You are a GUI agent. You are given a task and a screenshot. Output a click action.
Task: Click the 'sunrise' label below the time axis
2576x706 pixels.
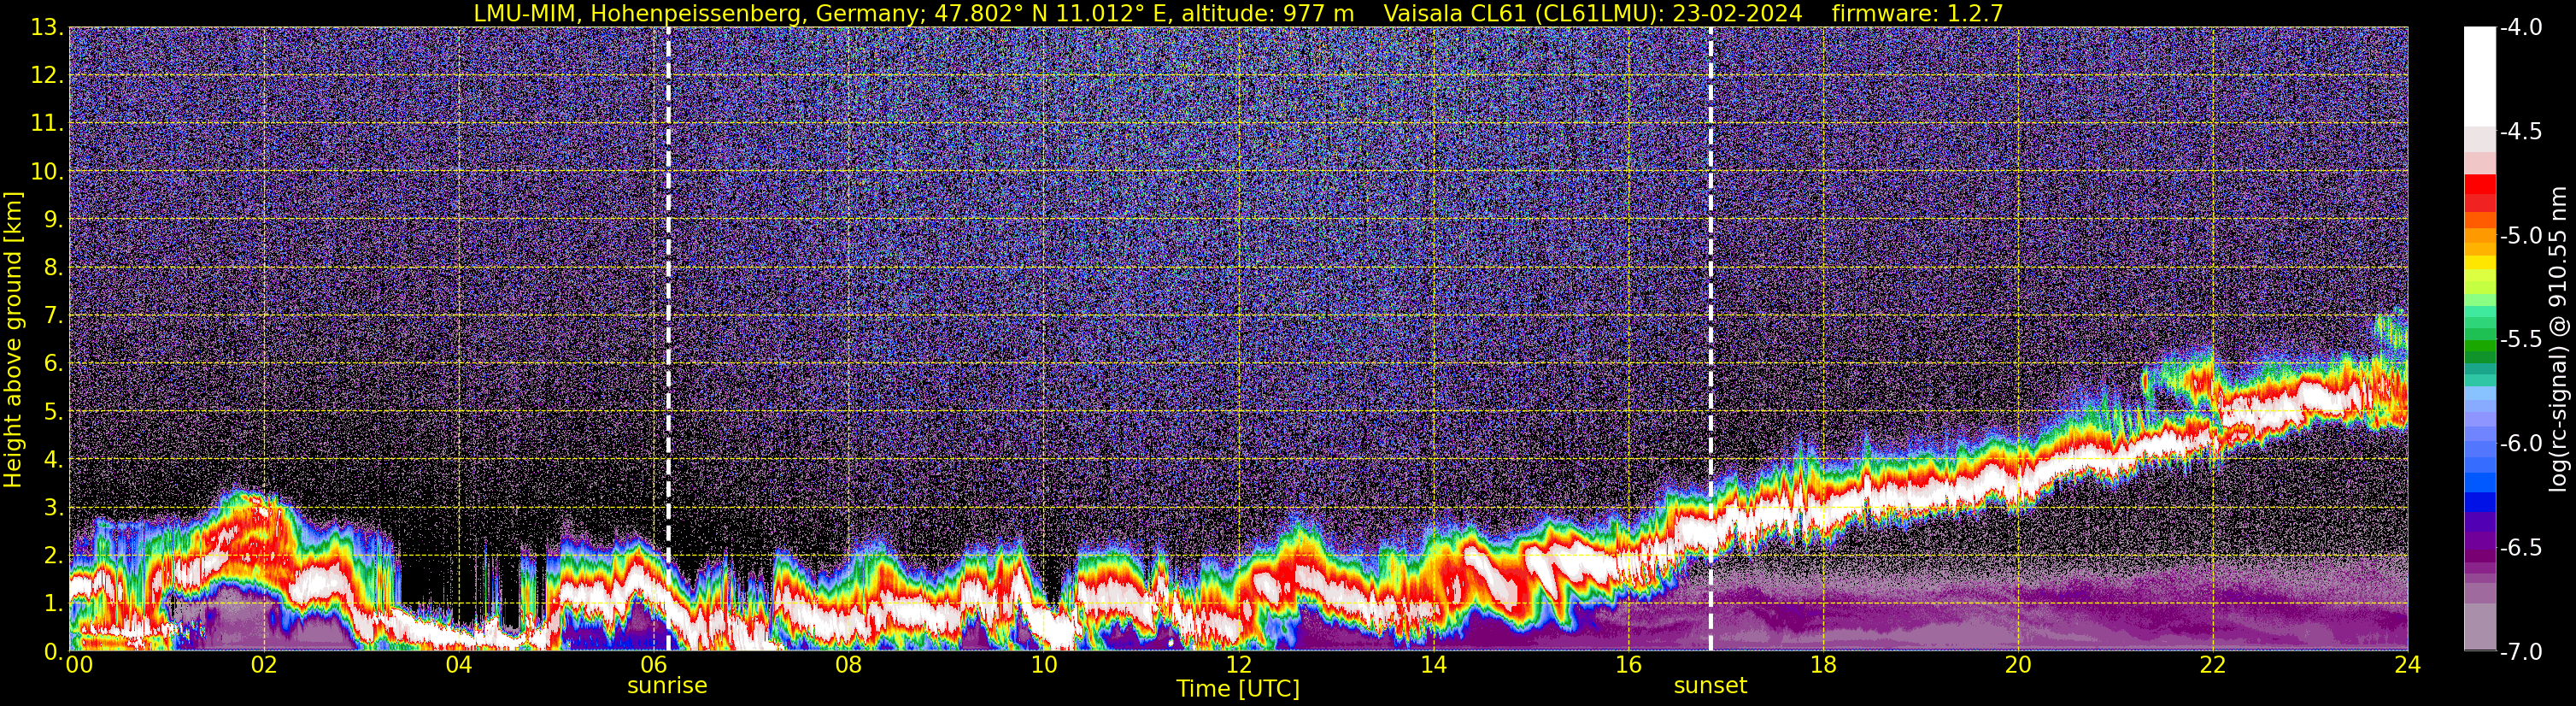point(667,686)
